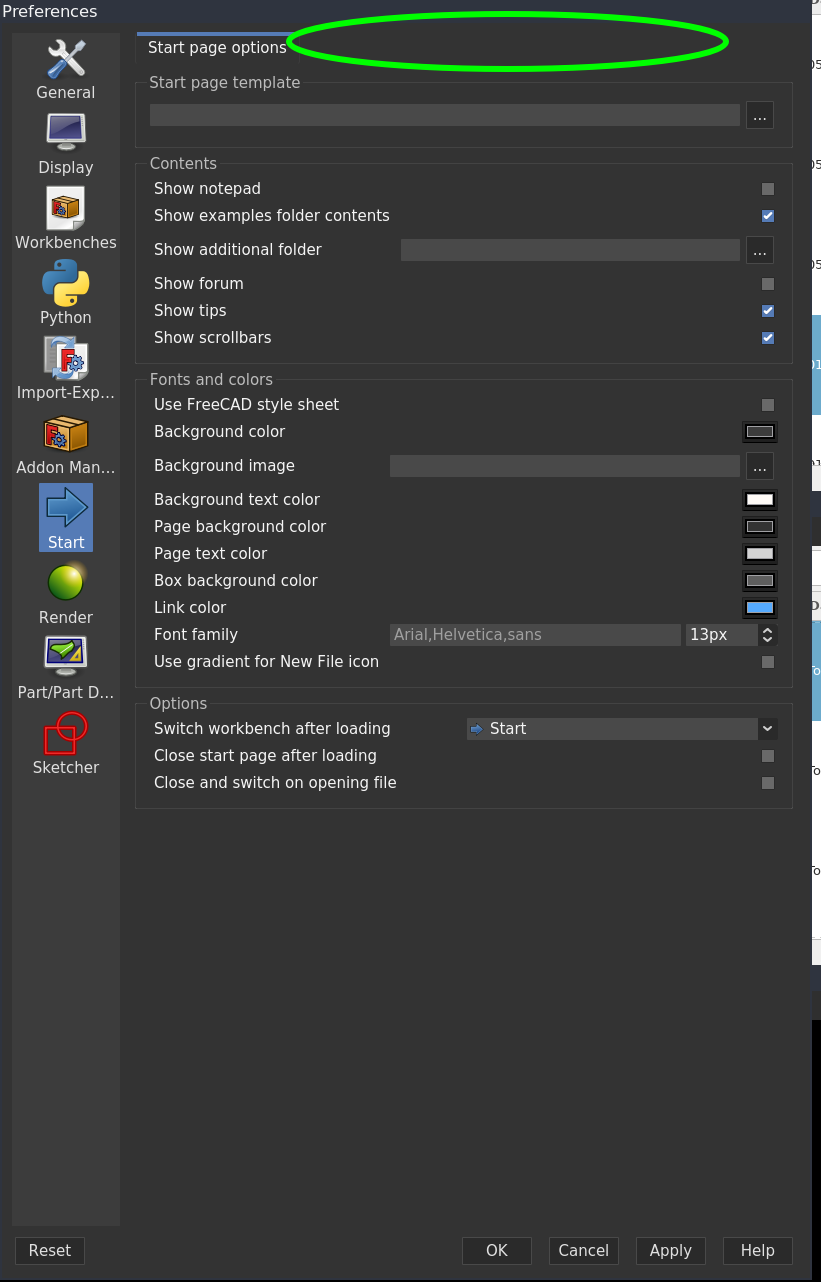Switch to the Start page options tab

tap(216, 47)
